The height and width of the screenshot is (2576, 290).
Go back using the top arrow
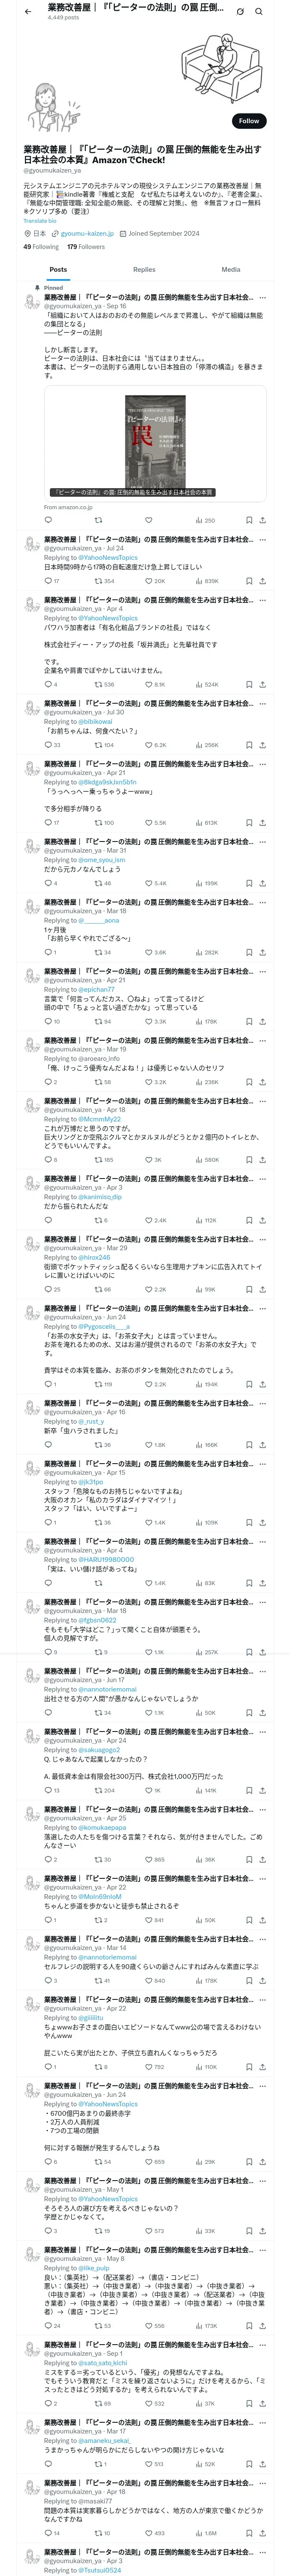click(x=28, y=11)
